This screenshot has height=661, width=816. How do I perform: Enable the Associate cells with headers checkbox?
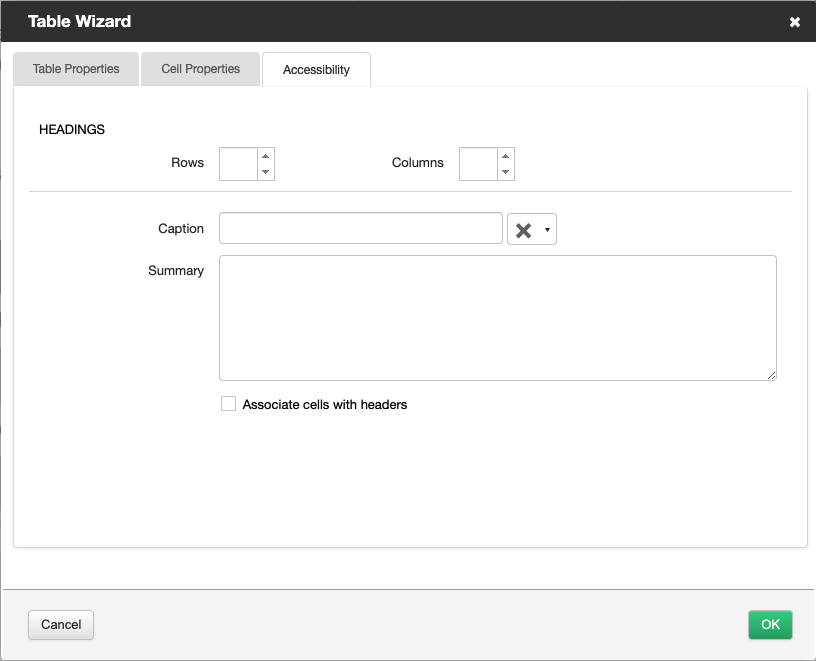tap(228, 403)
